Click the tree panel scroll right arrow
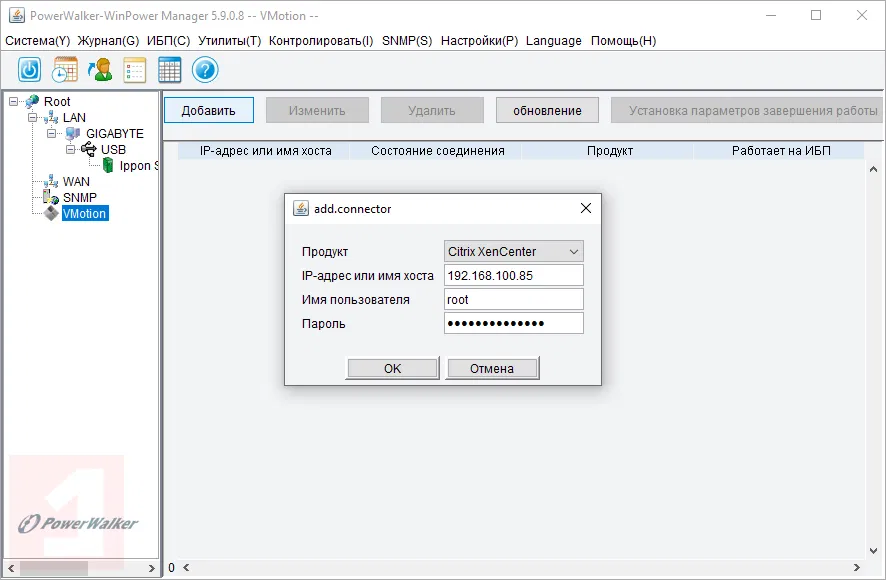Screen dimensions: 886x580 point(151,568)
